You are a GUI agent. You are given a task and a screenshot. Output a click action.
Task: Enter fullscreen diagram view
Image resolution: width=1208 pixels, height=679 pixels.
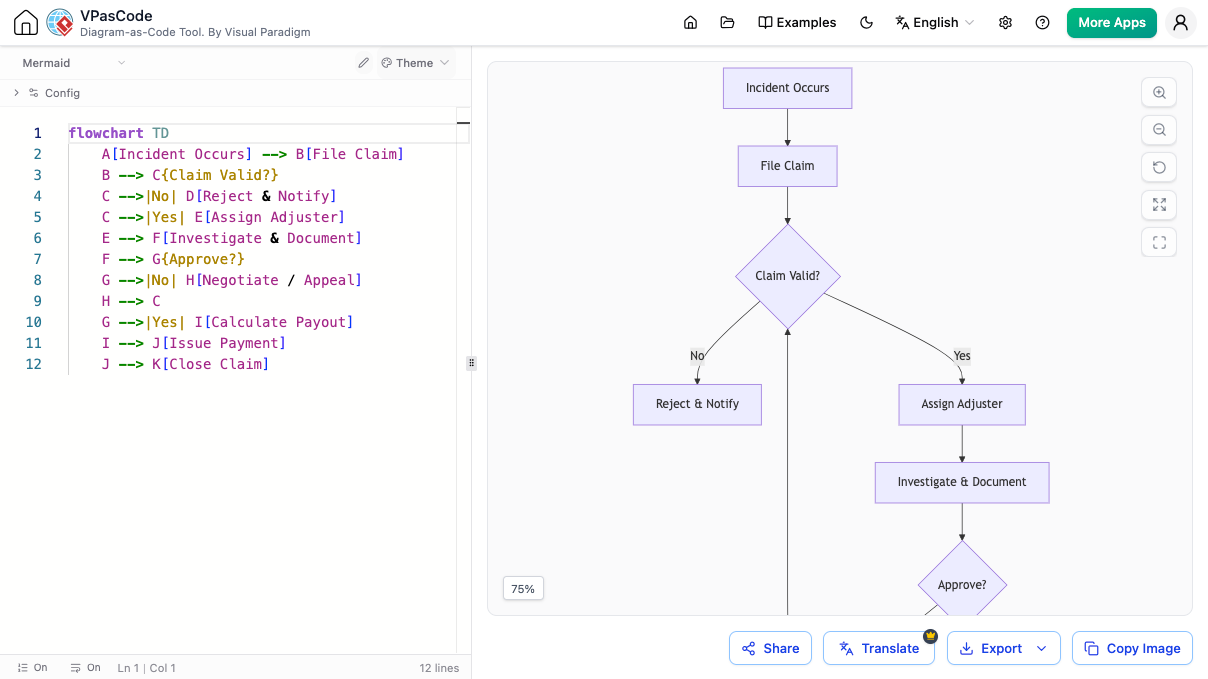coord(1159,242)
